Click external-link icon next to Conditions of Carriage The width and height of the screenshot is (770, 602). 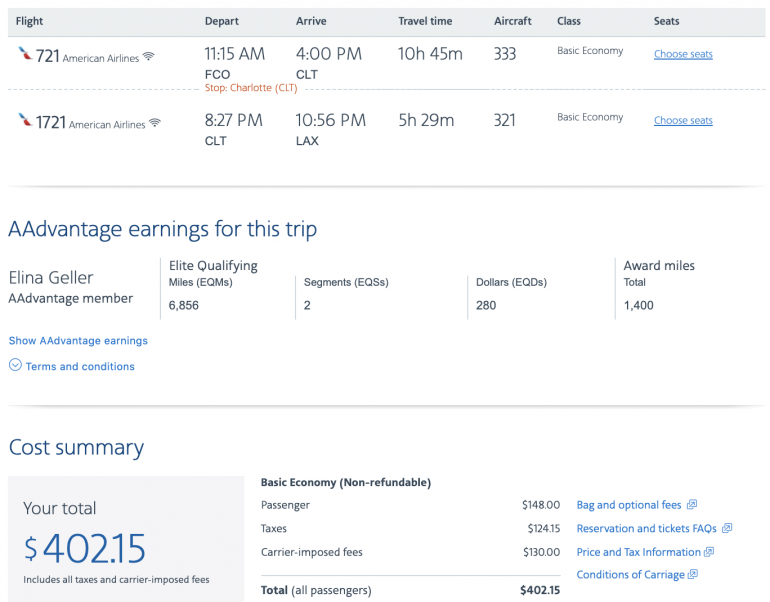[x=693, y=575]
